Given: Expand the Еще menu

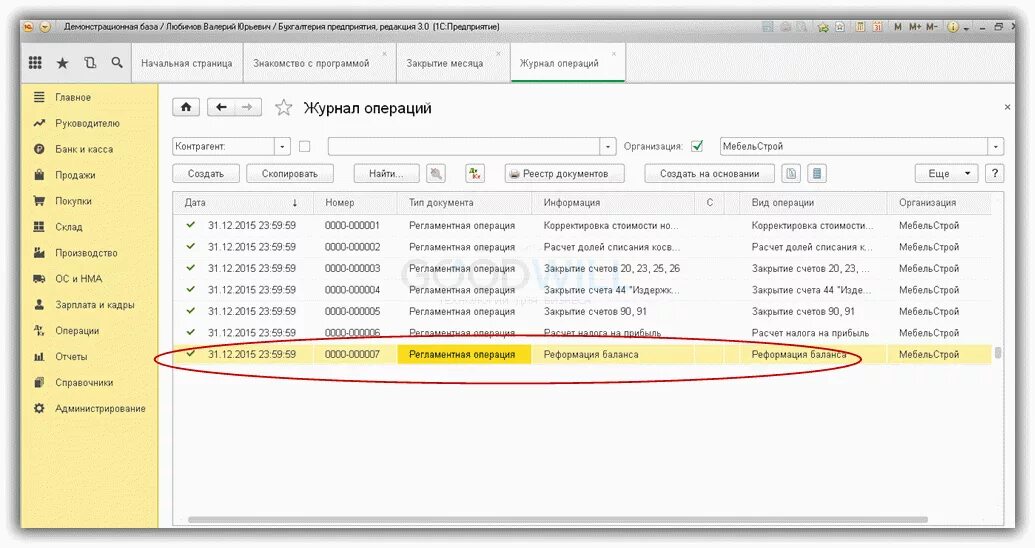Looking at the screenshot, I should (x=946, y=174).
